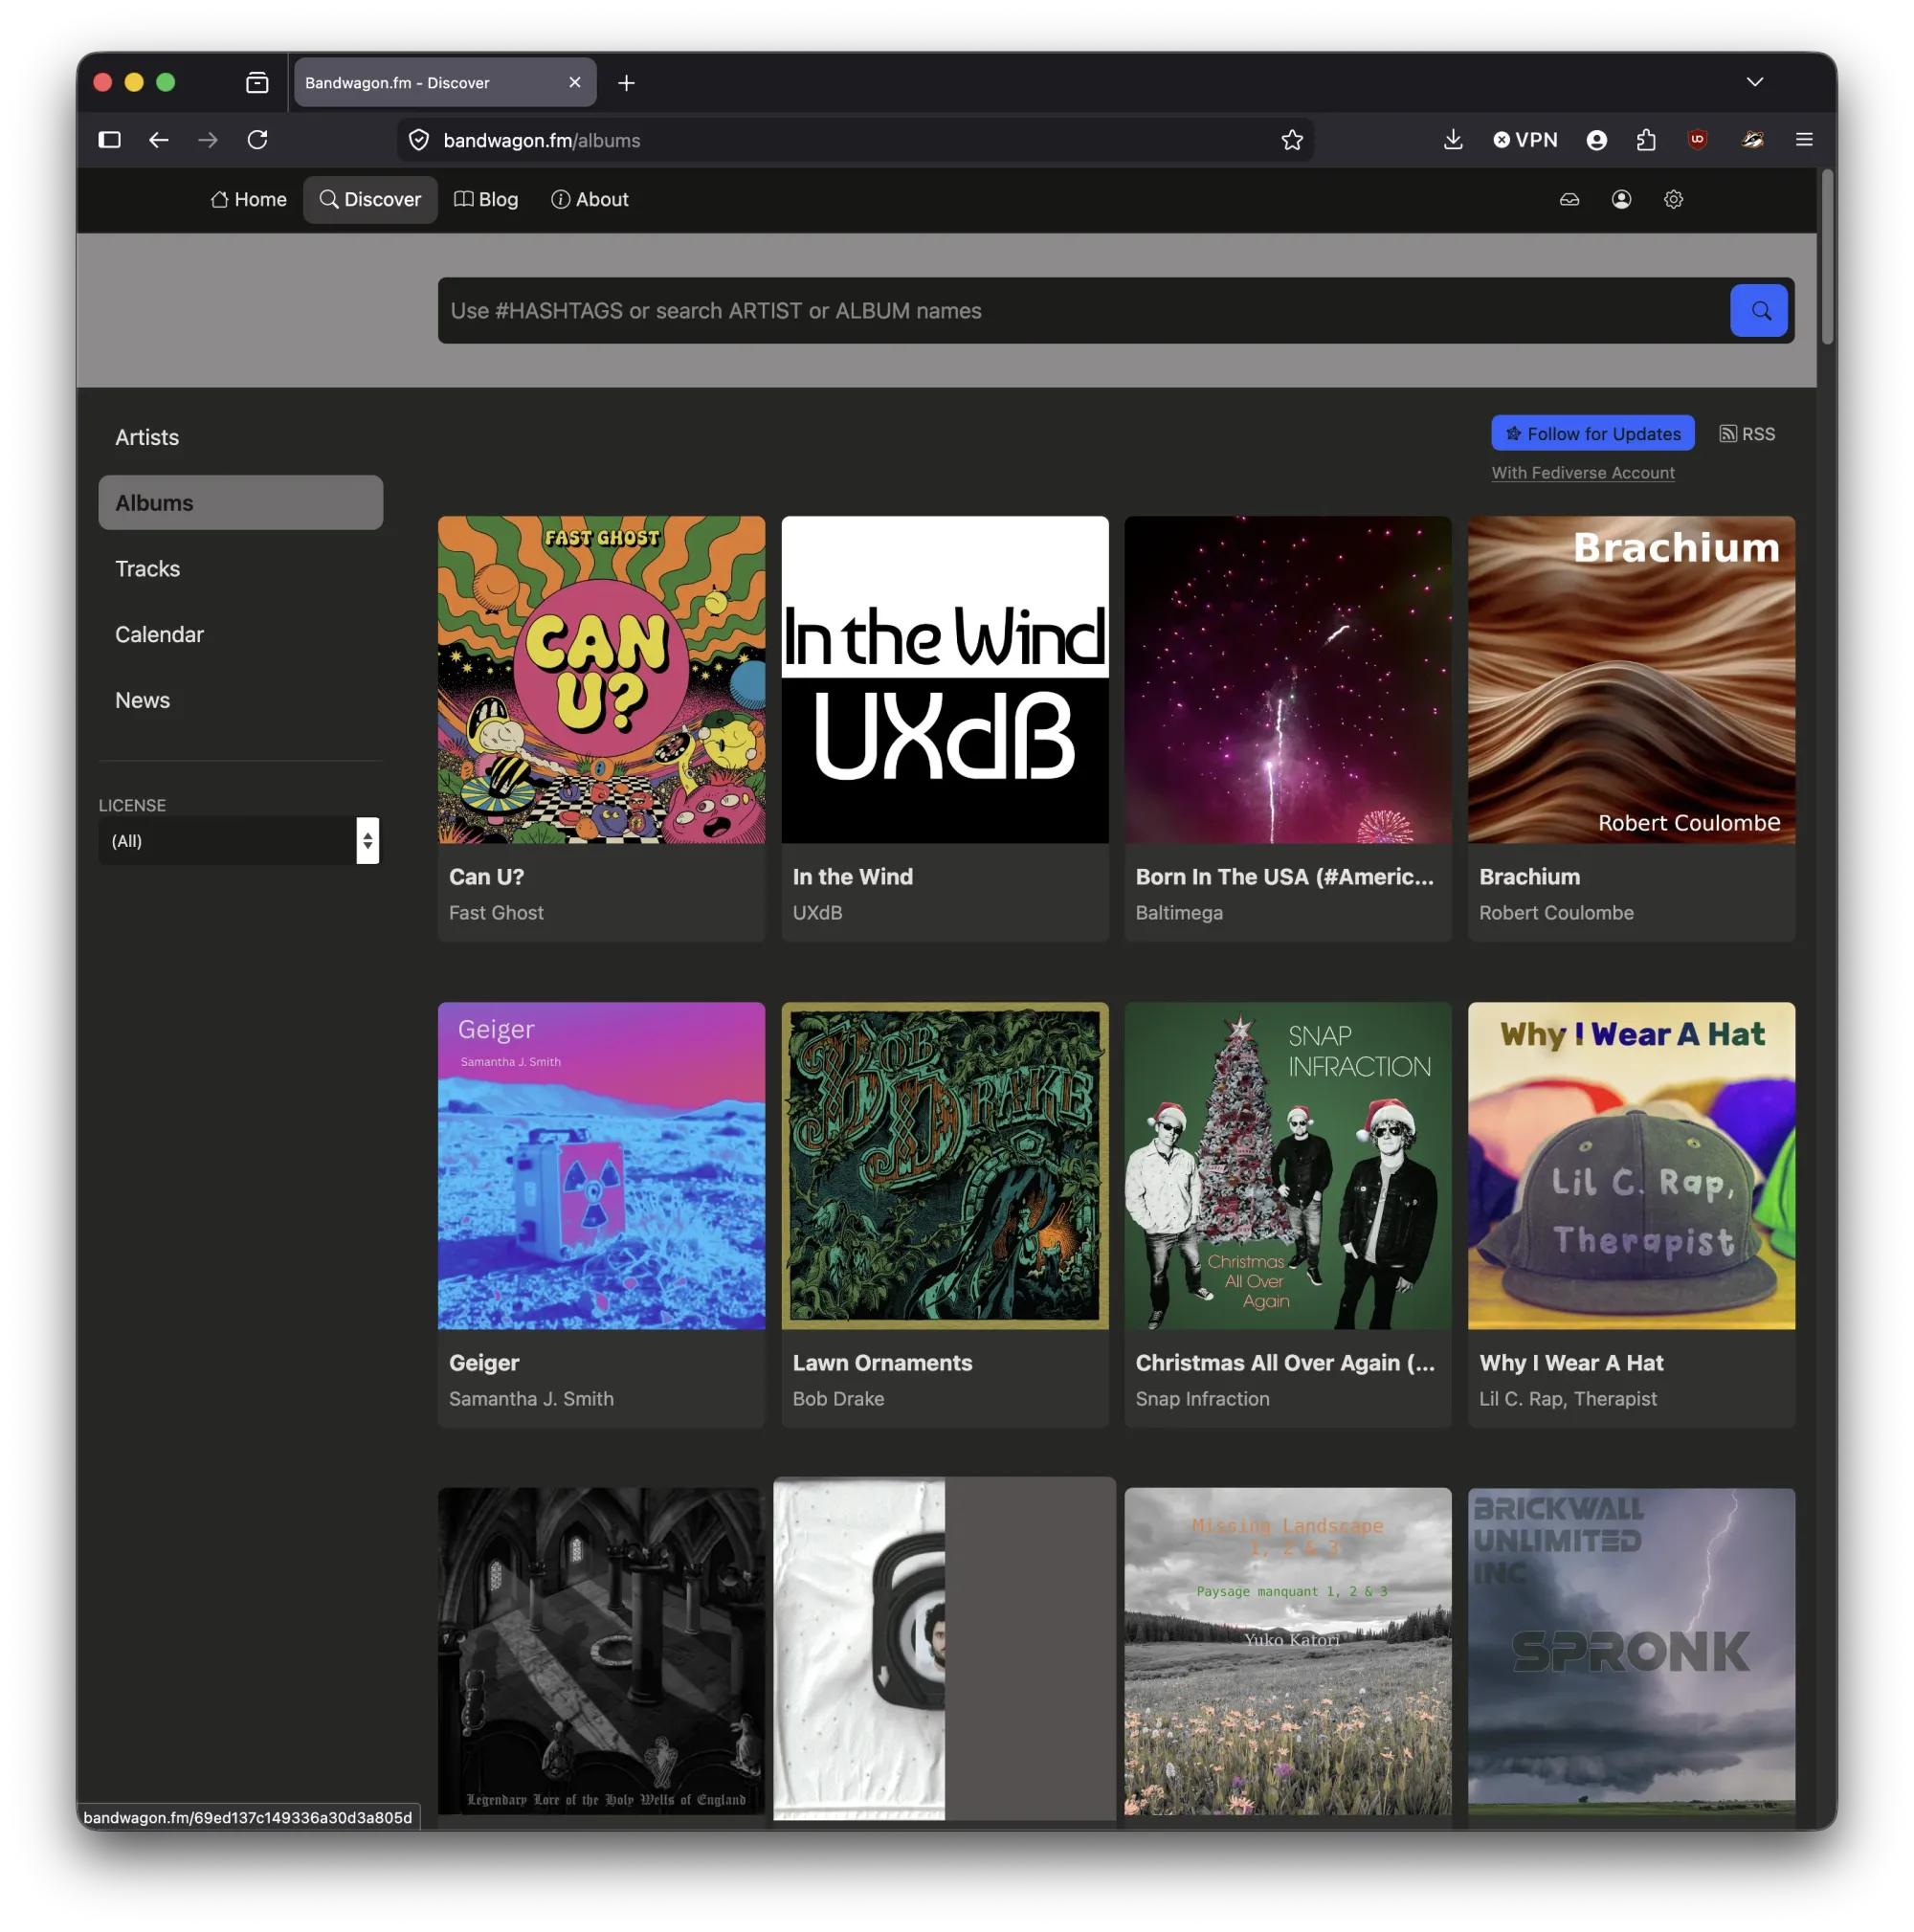
Task: Open the Can U? album title link
Action: point(486,877)
